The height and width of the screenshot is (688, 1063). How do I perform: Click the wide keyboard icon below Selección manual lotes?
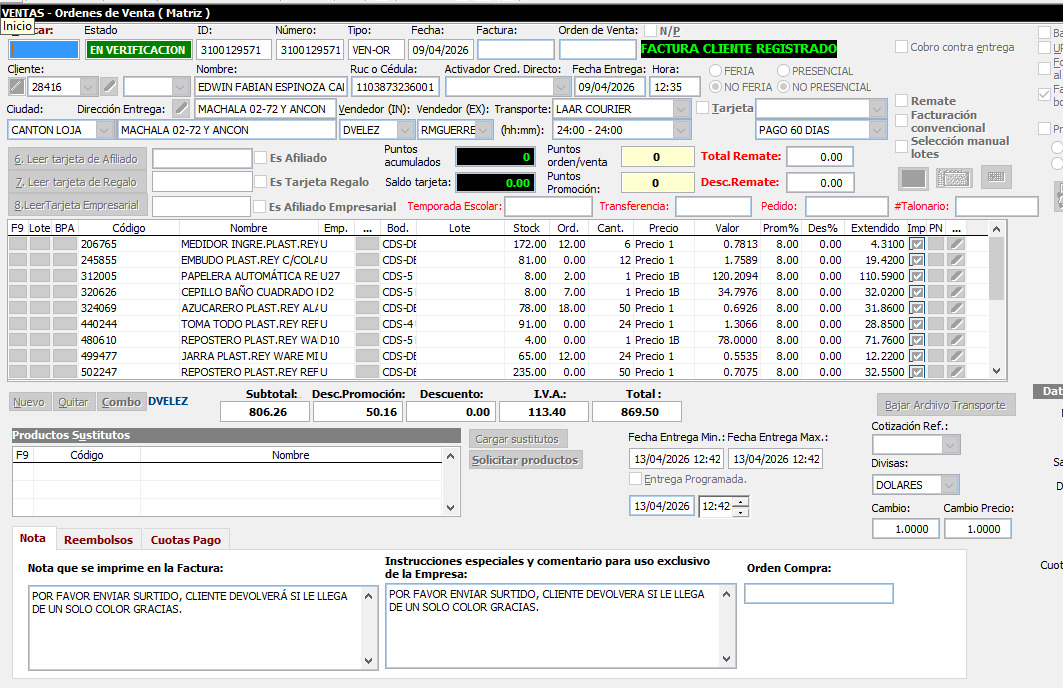pos(954,178)
